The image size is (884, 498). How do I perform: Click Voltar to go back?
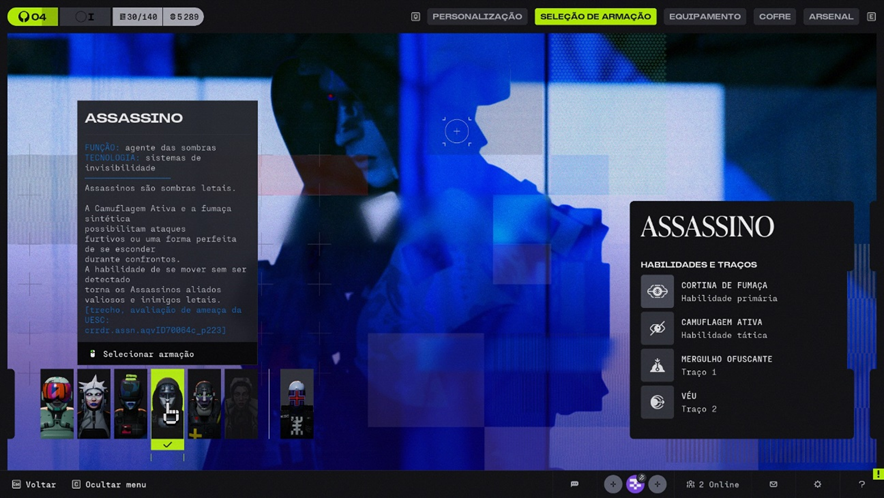pos(33,484)
